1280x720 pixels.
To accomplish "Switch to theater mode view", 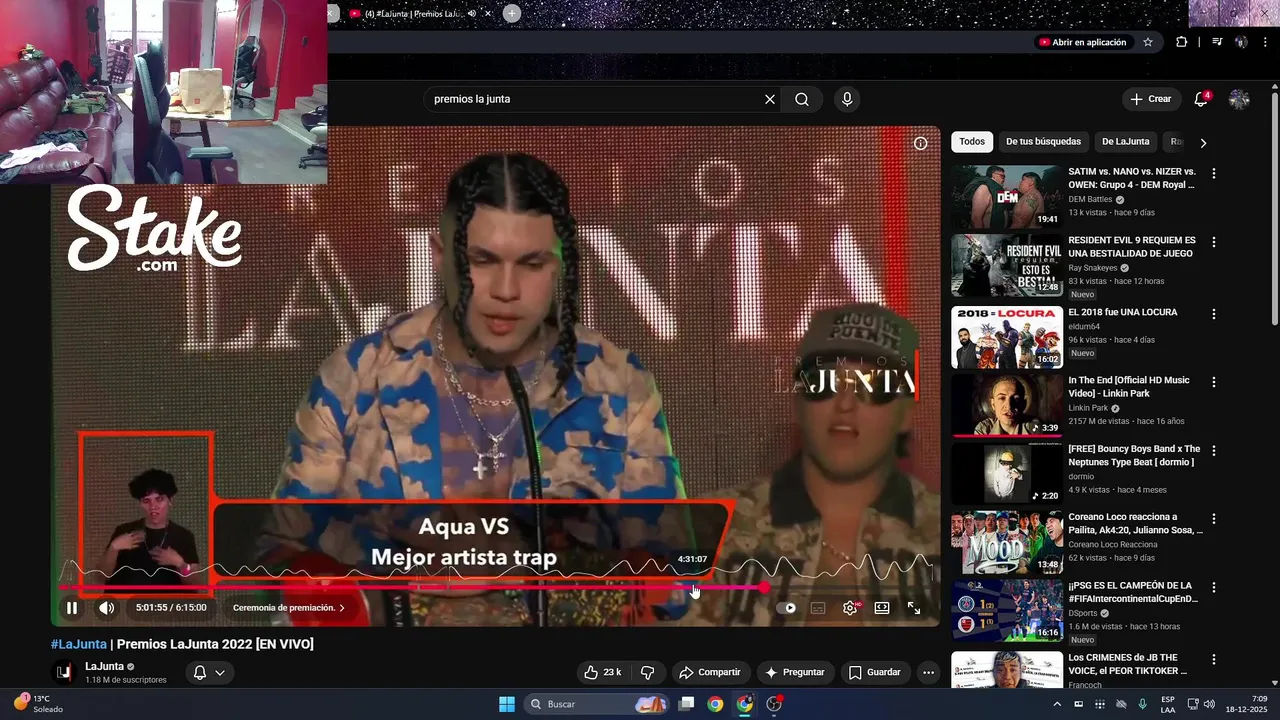I will point(882,608).
